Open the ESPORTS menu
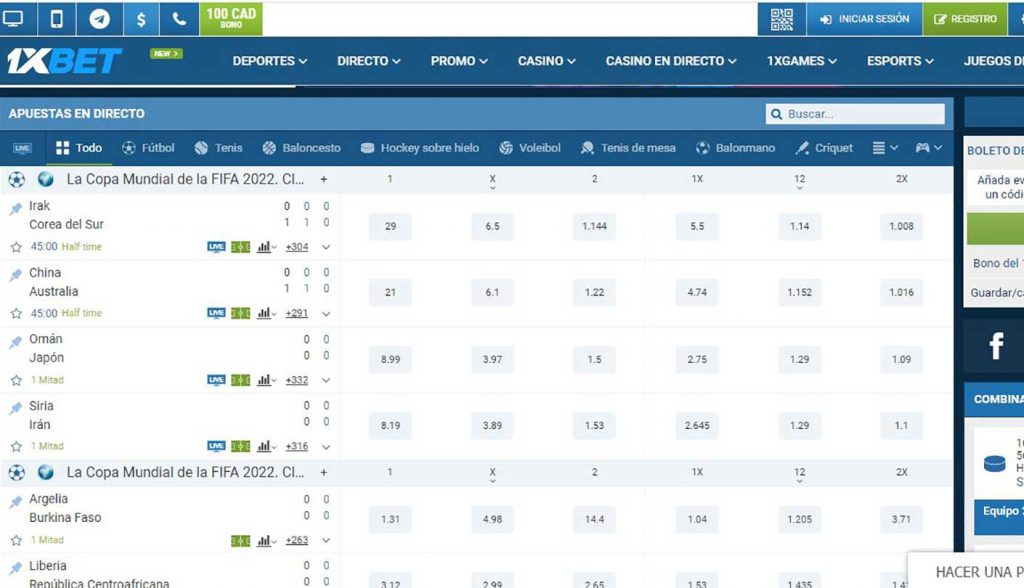The height and width of the screenshot is (588, 1024). point(900,61)
